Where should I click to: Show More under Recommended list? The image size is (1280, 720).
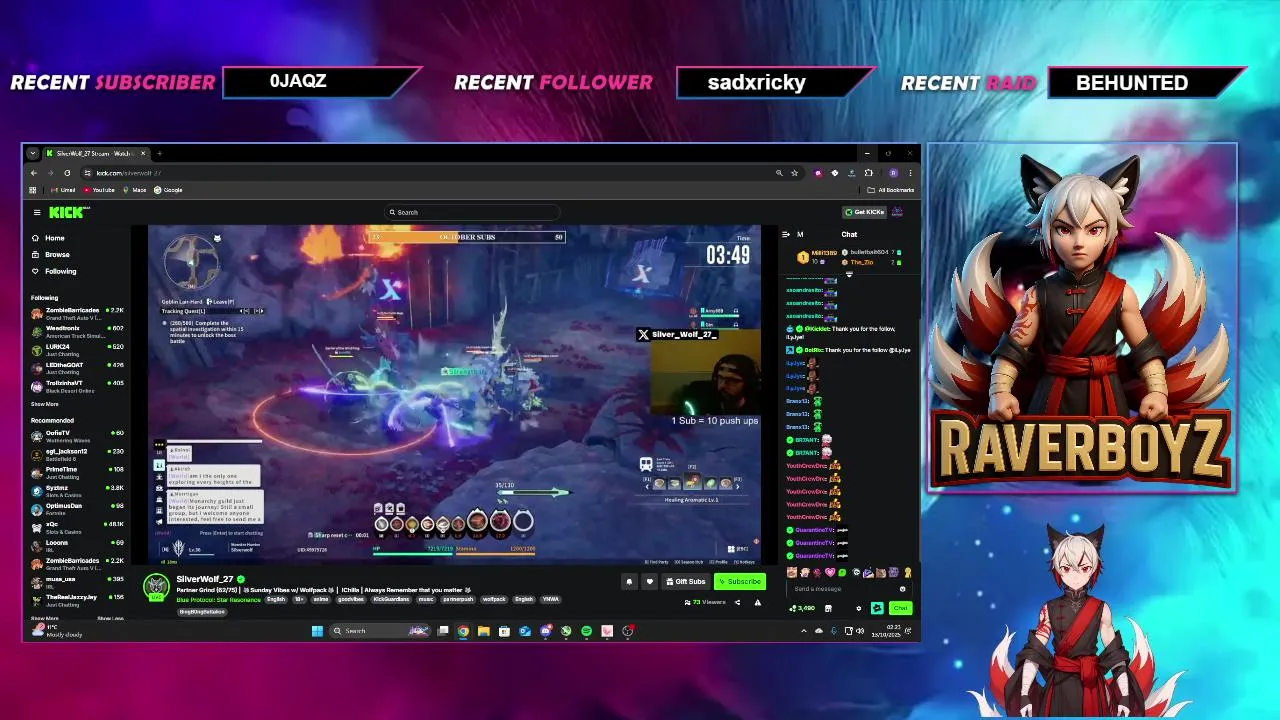tap(44, 618)
